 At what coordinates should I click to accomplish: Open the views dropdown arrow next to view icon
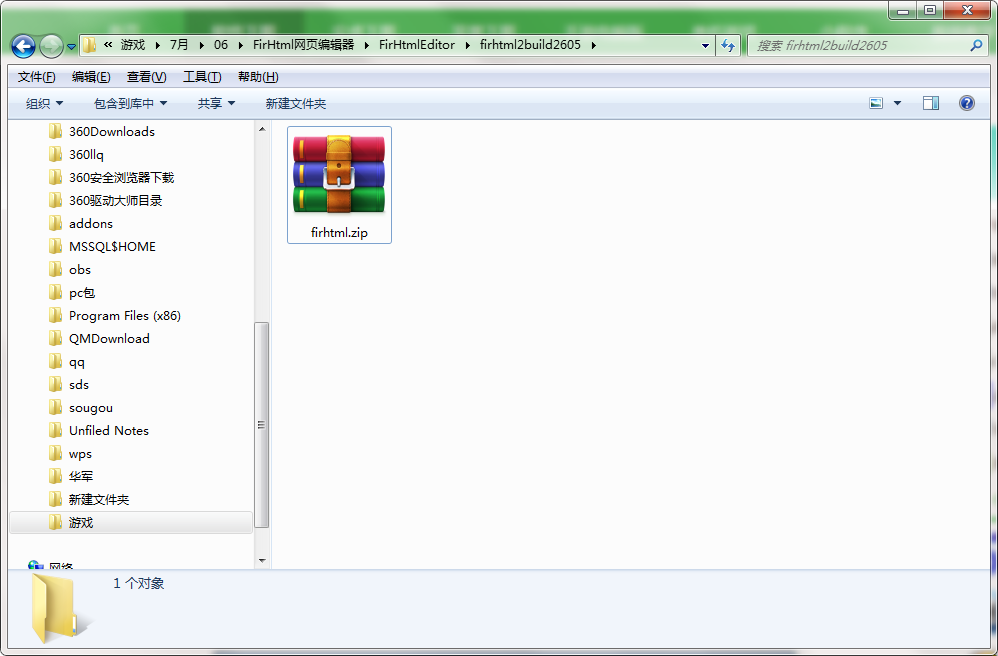[897, 102]
